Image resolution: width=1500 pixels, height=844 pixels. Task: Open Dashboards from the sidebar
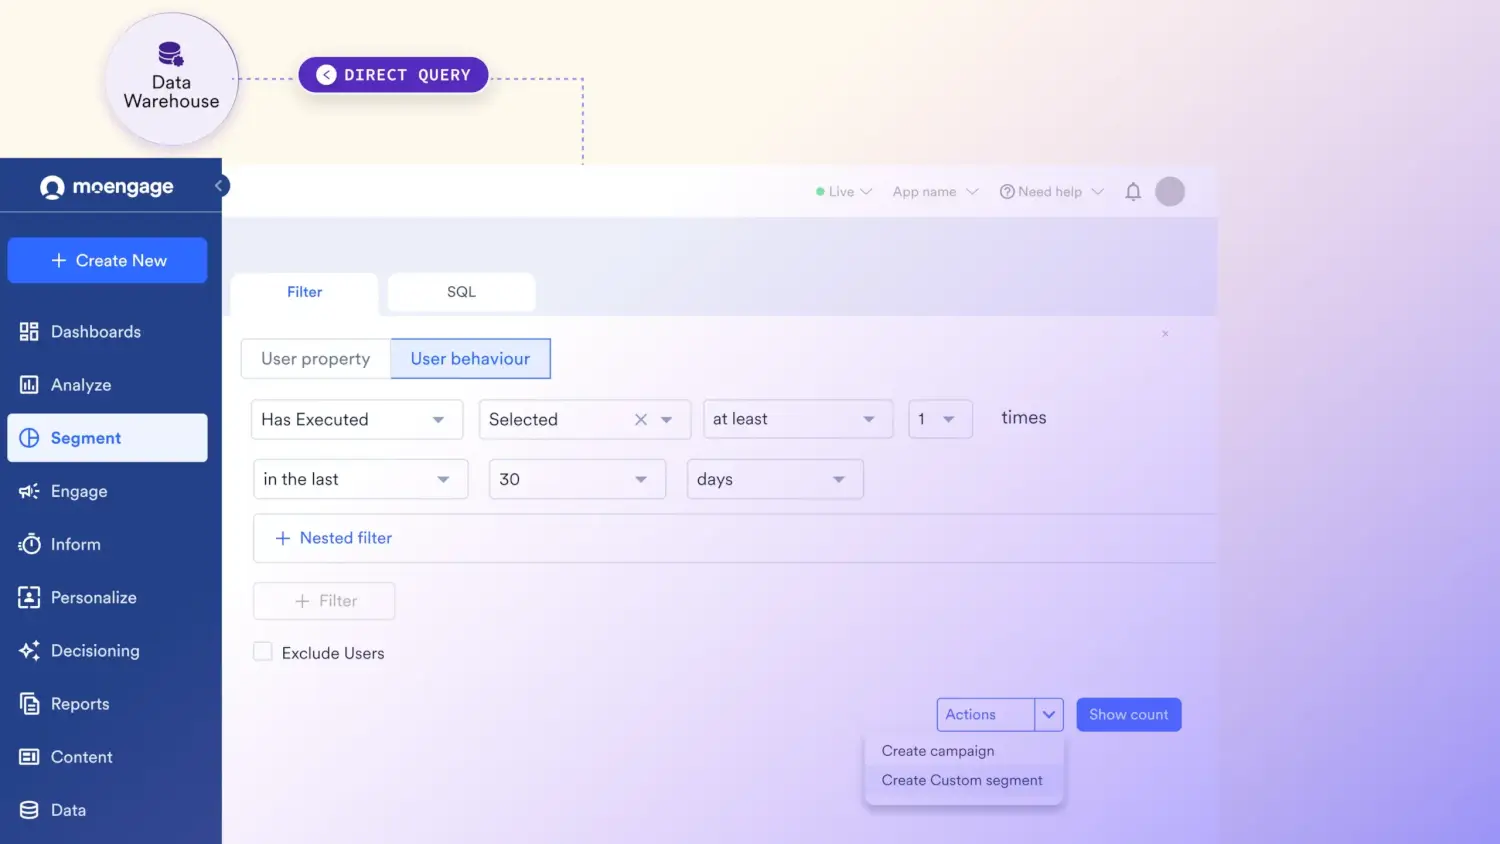tap(81, 332)
